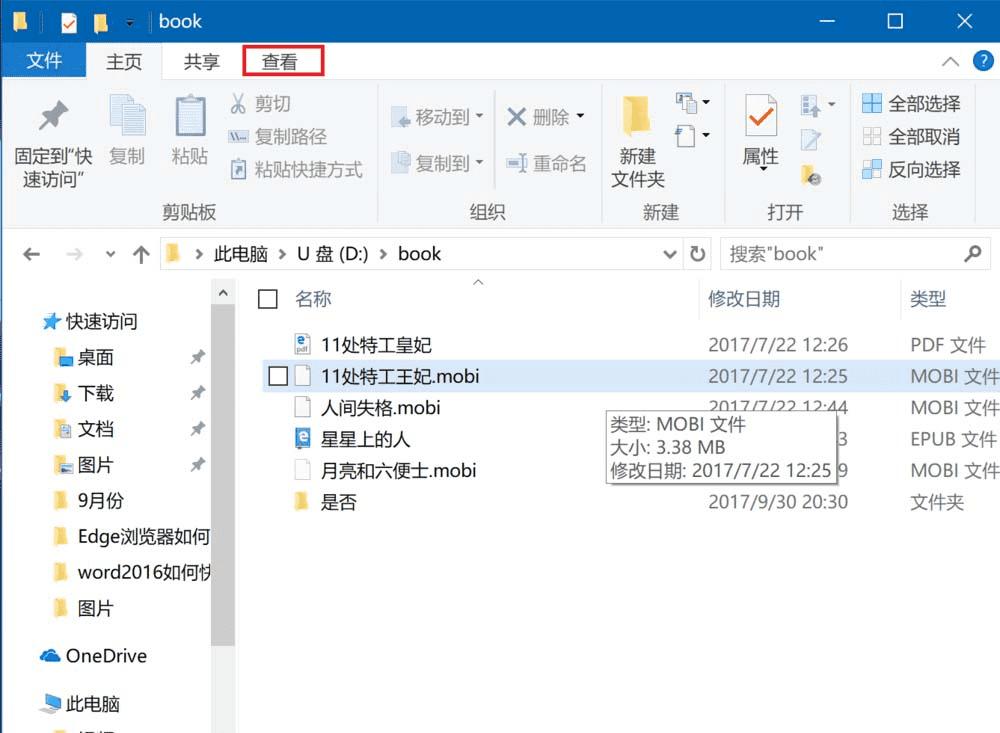
Task: Open the customize quick access toolbar dropdown
Action: (x=129, y=24)
